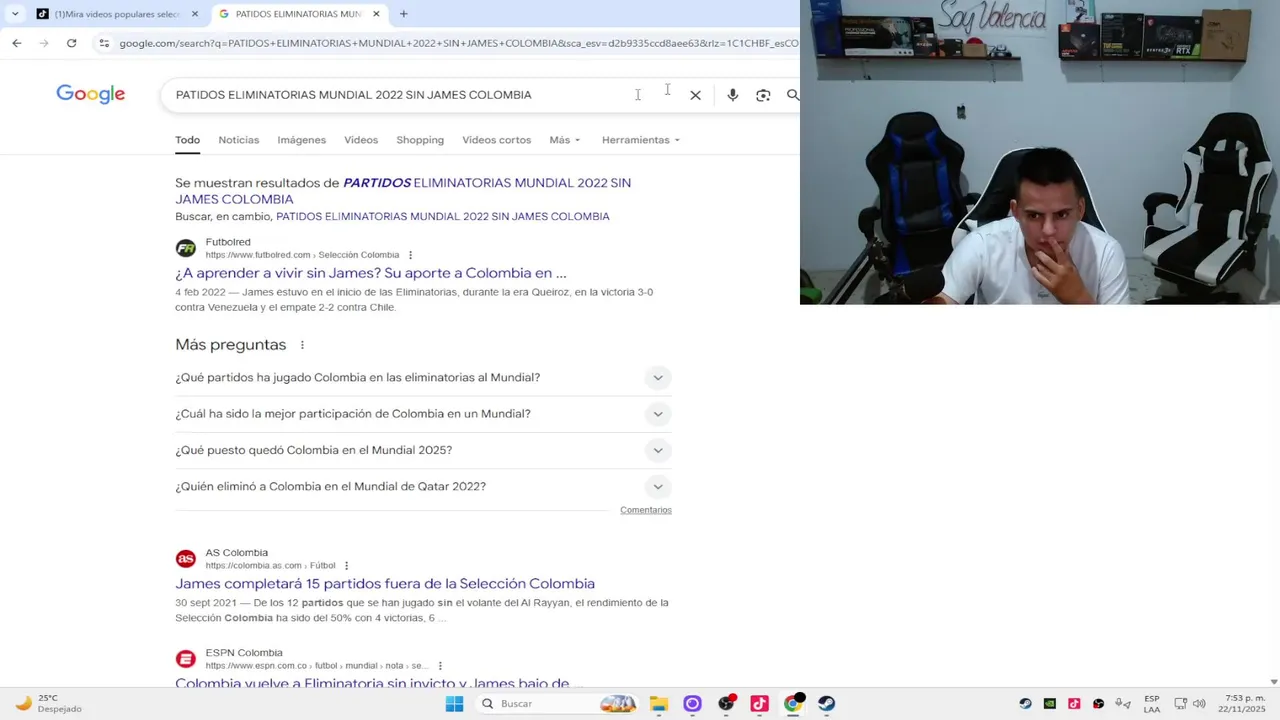Image resolution: width=1280 pixels, height=720 pixels.
Task: Open the Más preguntas three-dot menu
Action: pyautogui.click(x=302, y=345)
